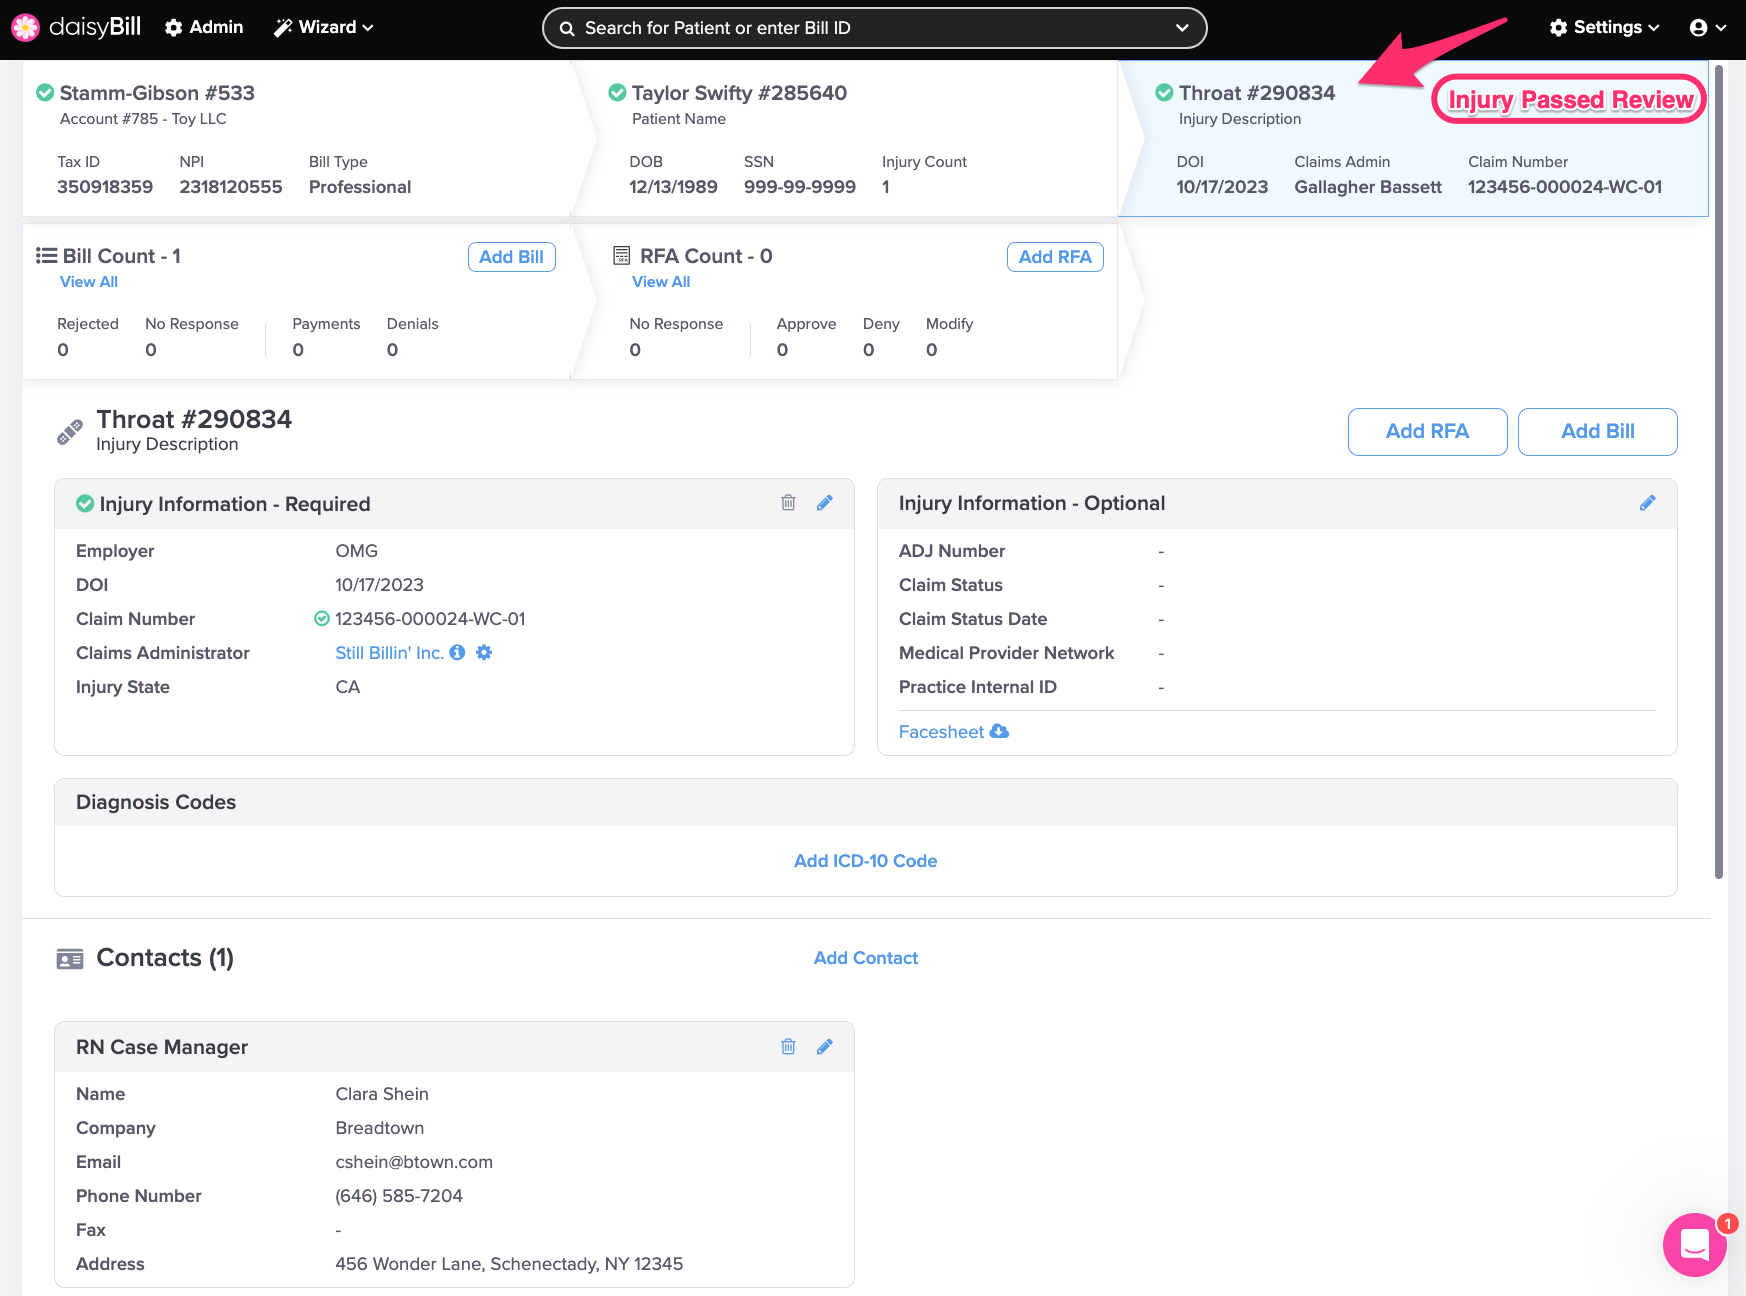Viewport: 1746px width, 1296px height.
Task: Click the large Add Bill button
Action: [1597, 431]
